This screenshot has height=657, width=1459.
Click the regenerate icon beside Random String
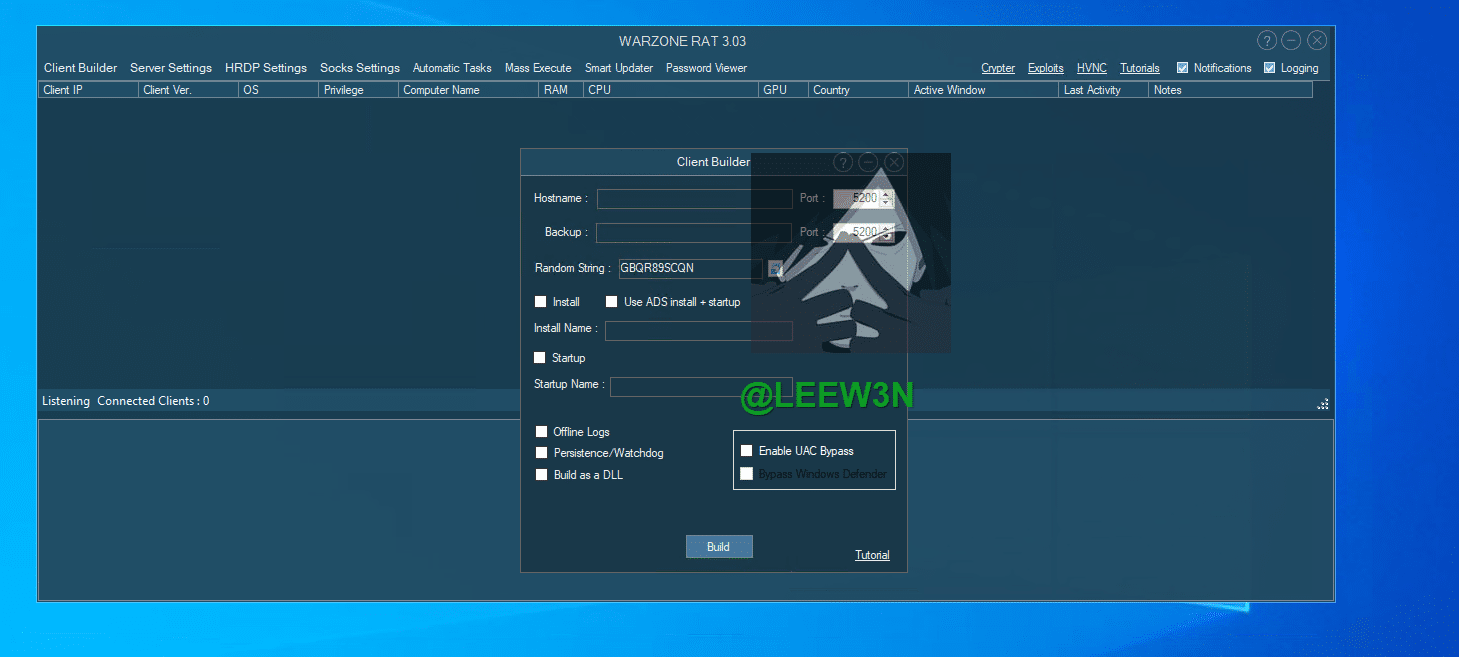click(x=774, y=268)
